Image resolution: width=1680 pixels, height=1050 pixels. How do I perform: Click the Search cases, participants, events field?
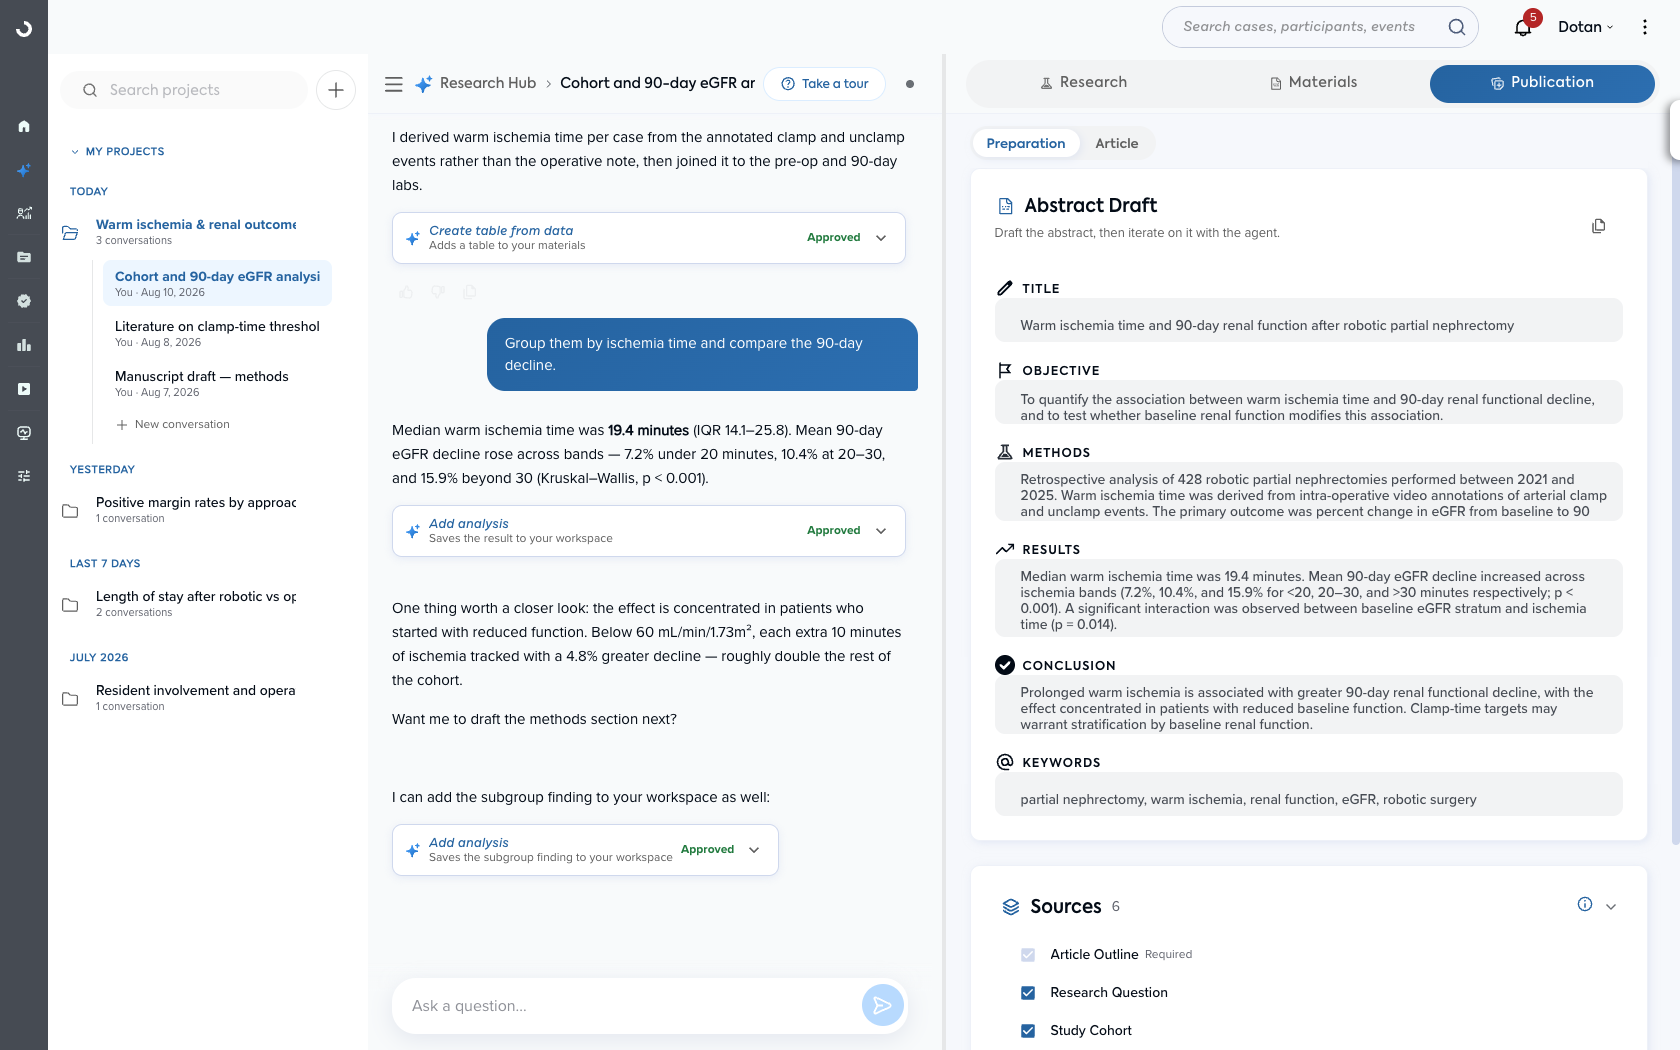(1320, 27)
